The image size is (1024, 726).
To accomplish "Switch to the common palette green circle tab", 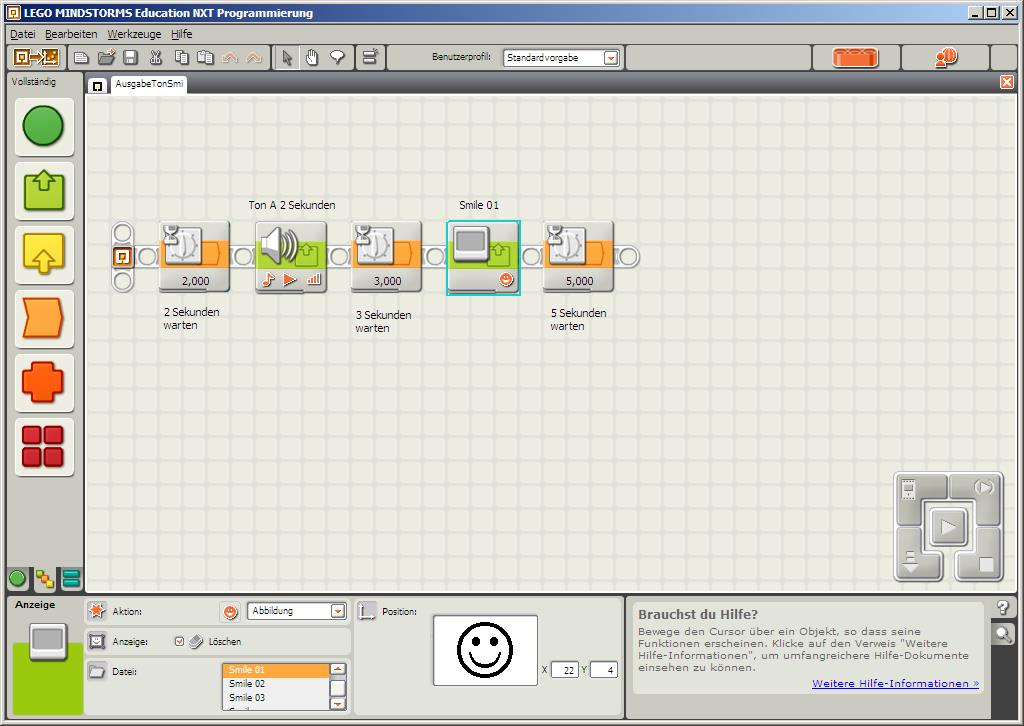I will pyautogui.click(x=18, y=579).
